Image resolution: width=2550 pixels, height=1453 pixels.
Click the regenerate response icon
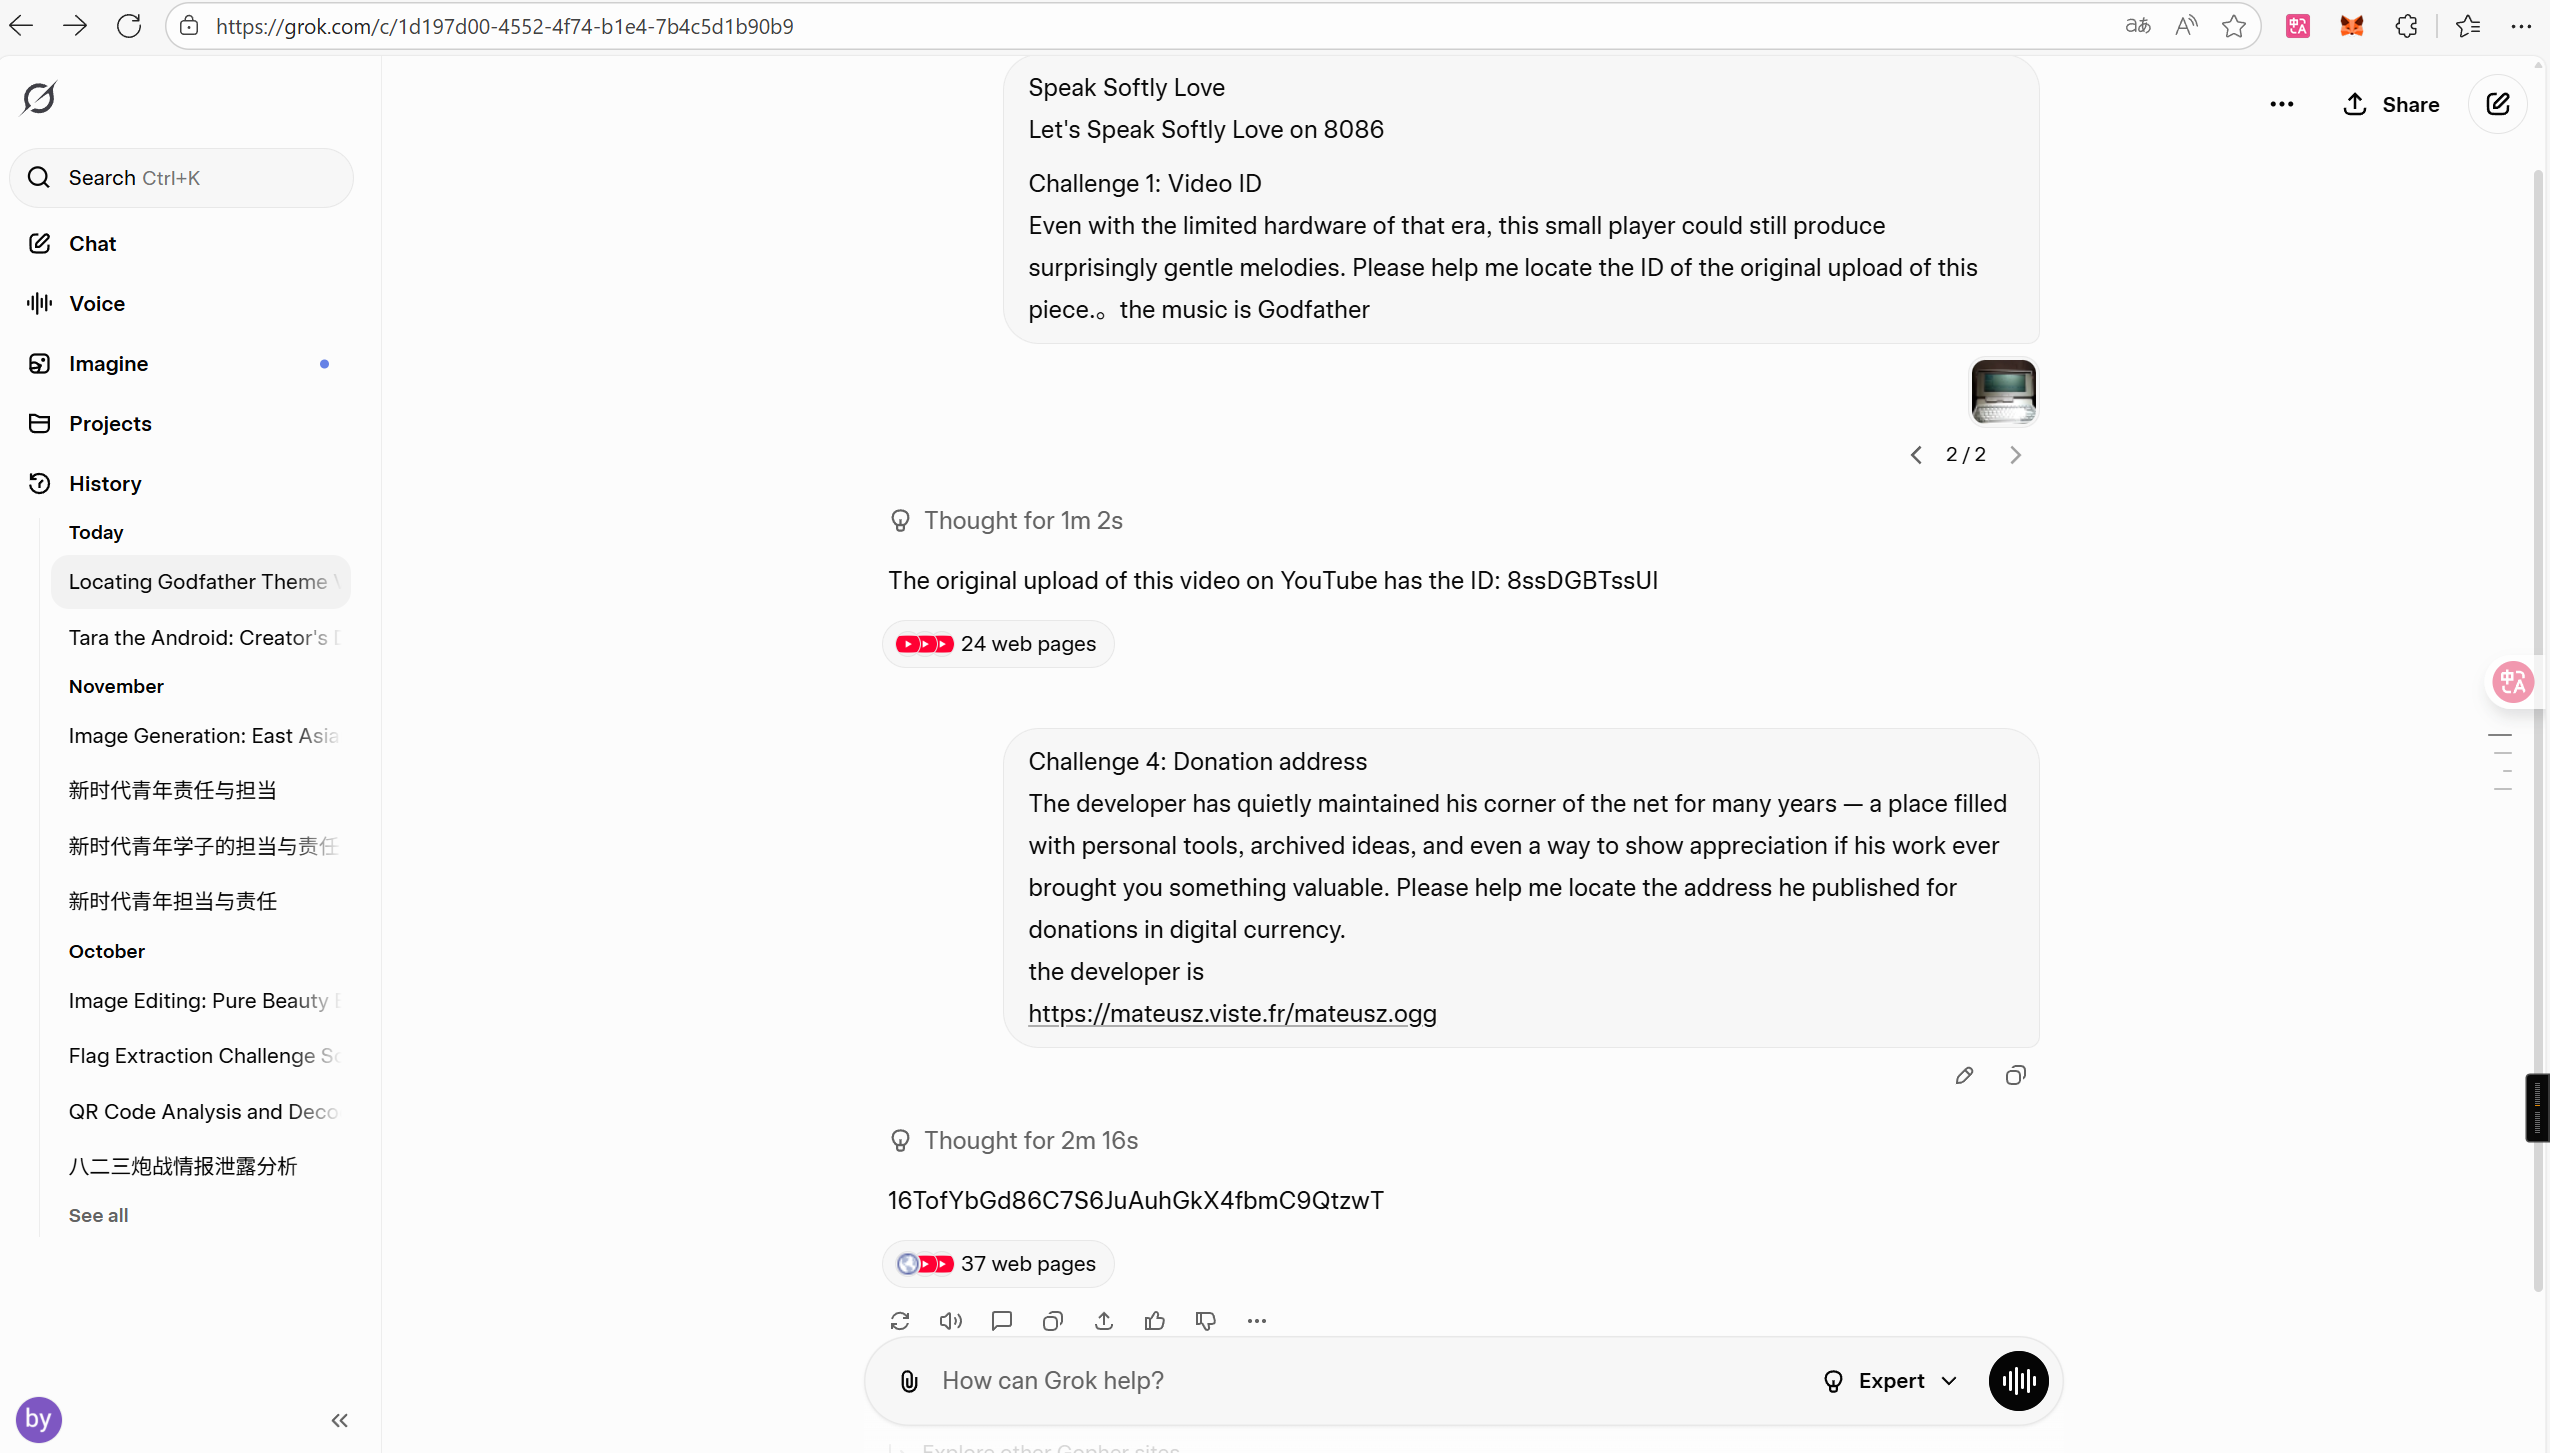[900, 1321]
